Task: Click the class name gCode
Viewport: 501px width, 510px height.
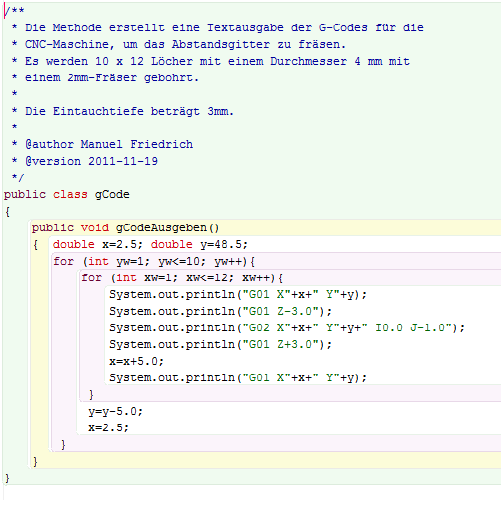Action: pos(112,194)
